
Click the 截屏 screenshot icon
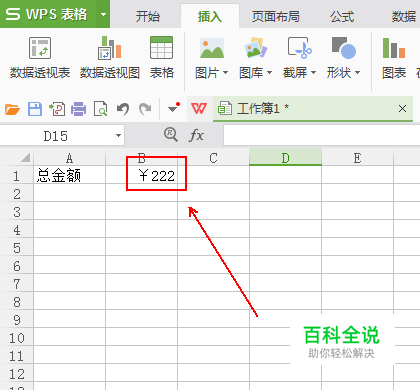(x=300, y=48)
